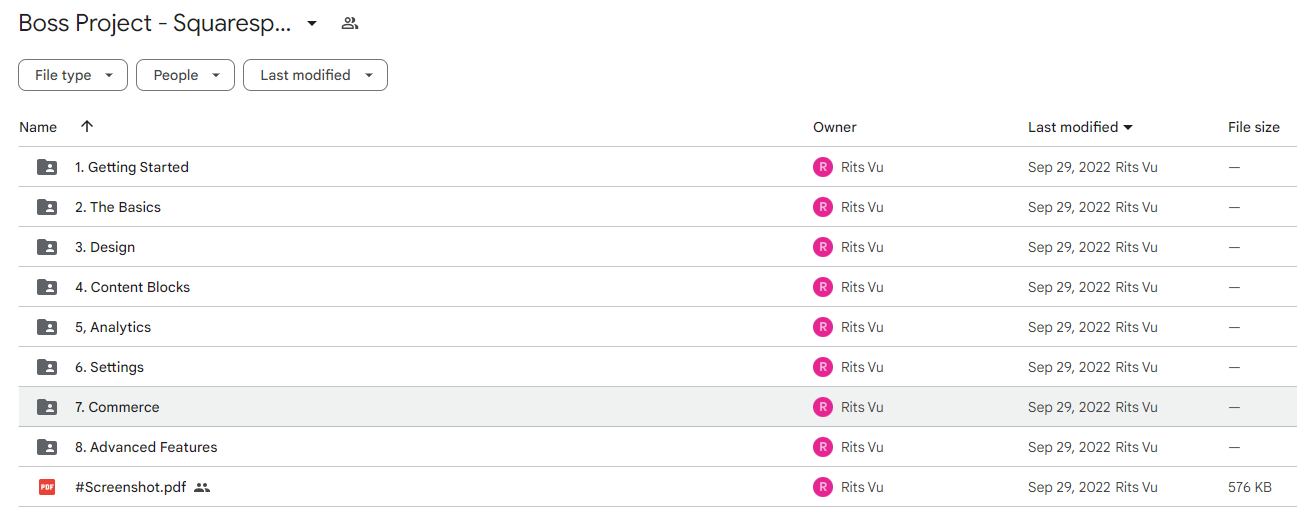Click the shared folder icon for 1. Getting Started
The image size is (1297, 518).
click(47, 167)
